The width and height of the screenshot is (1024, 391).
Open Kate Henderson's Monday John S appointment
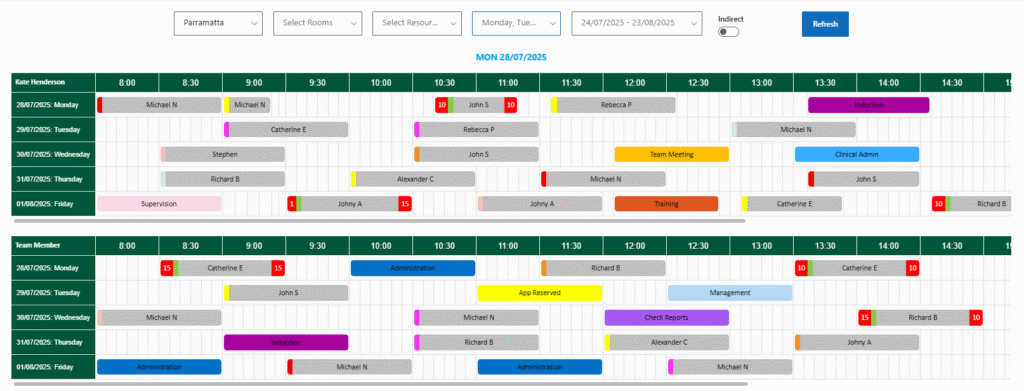tap(476, 105)
